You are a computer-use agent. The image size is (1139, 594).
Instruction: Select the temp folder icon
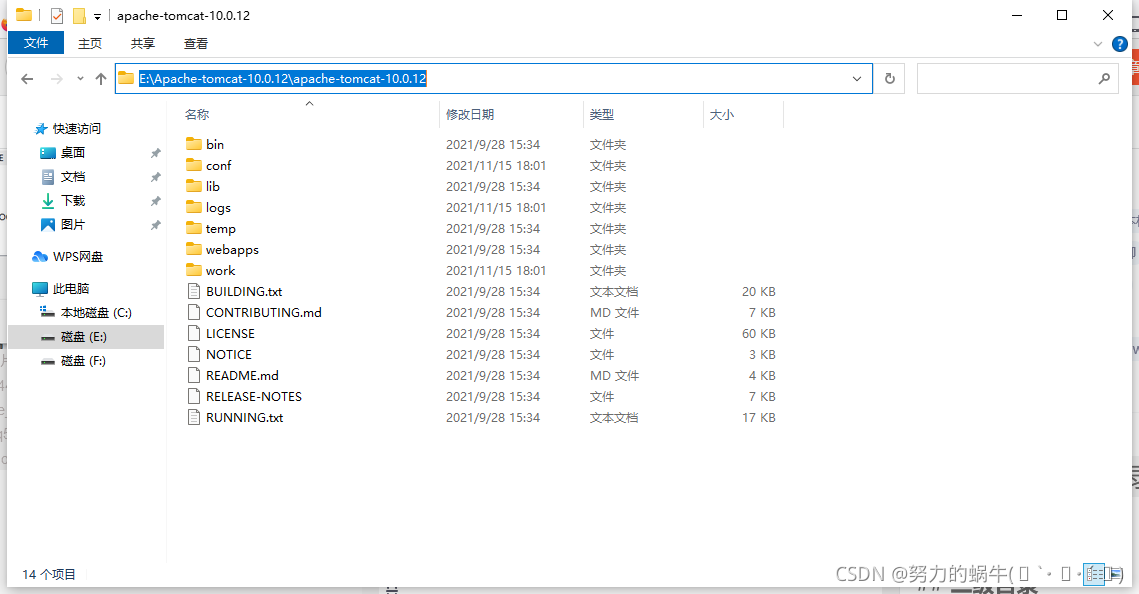coord(193,228)
